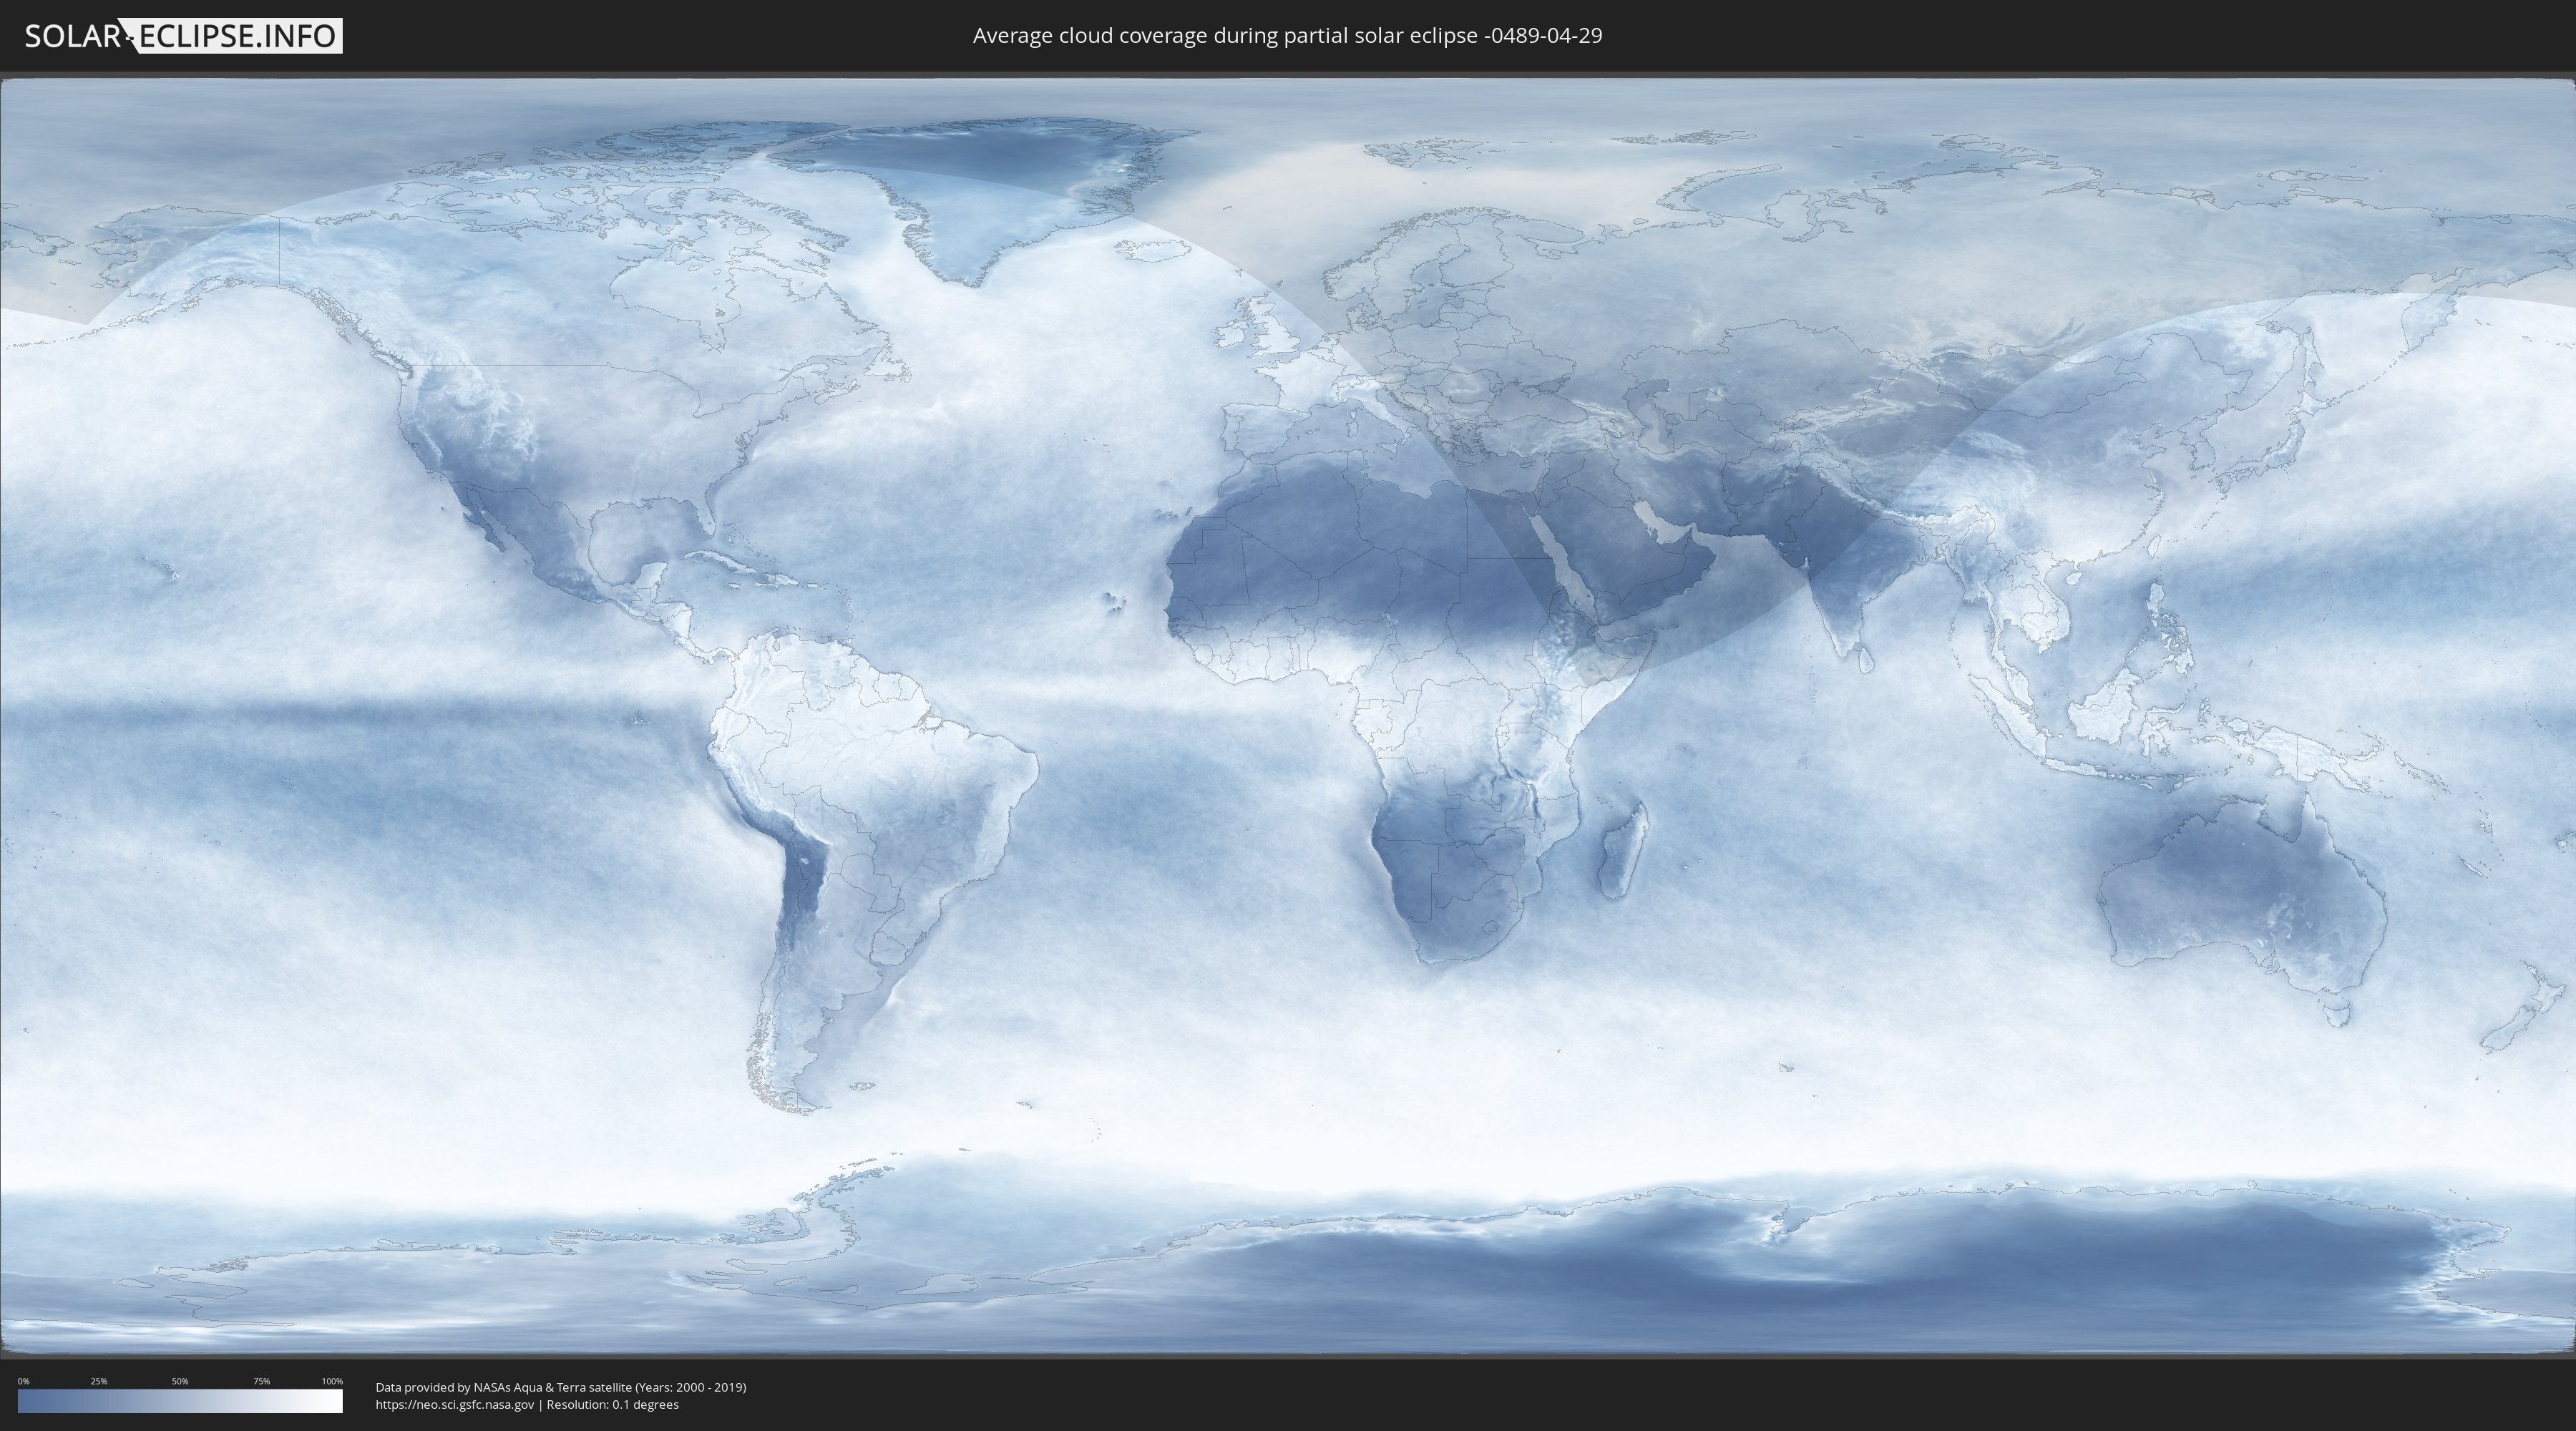Click the eclipse title text at top

(x=1287, y=36)
